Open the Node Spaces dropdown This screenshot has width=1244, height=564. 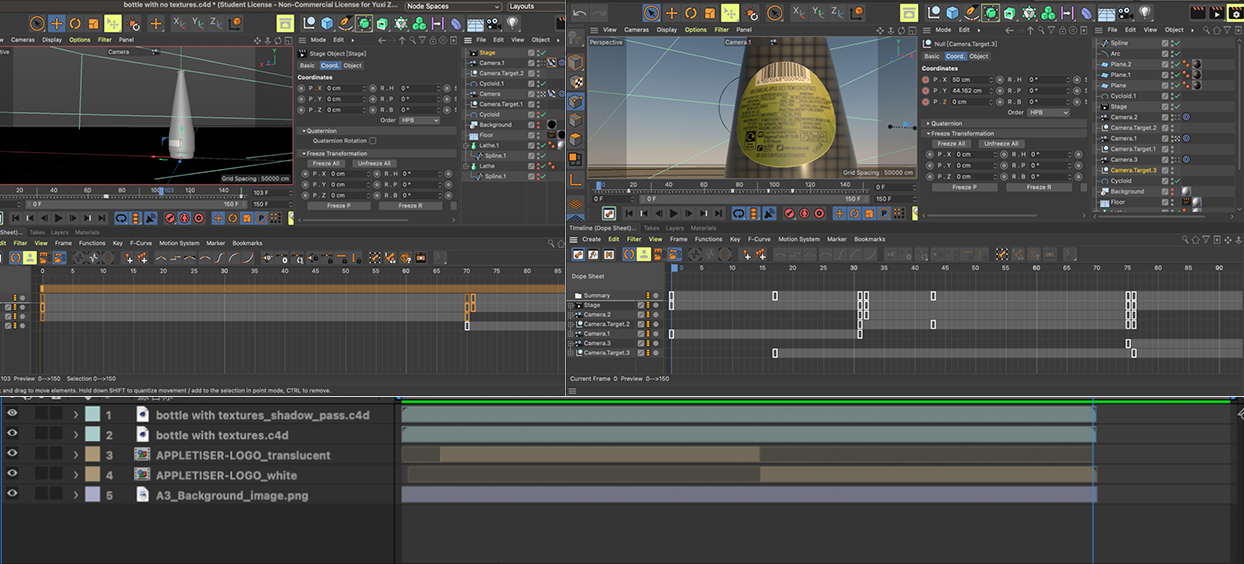pyautogui.click(x=452, y=6)
